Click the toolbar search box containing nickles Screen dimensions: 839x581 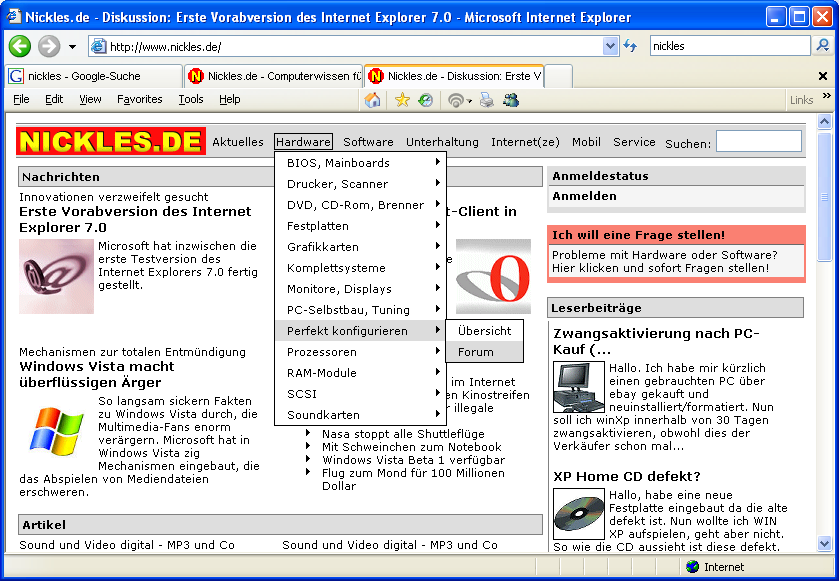coord(730,46)
